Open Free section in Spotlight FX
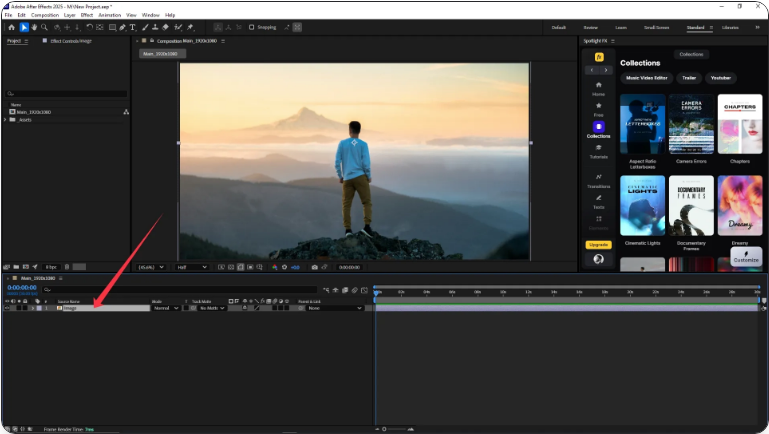The image size is (769, 434). pyautogui.click(x=598, y=109)
